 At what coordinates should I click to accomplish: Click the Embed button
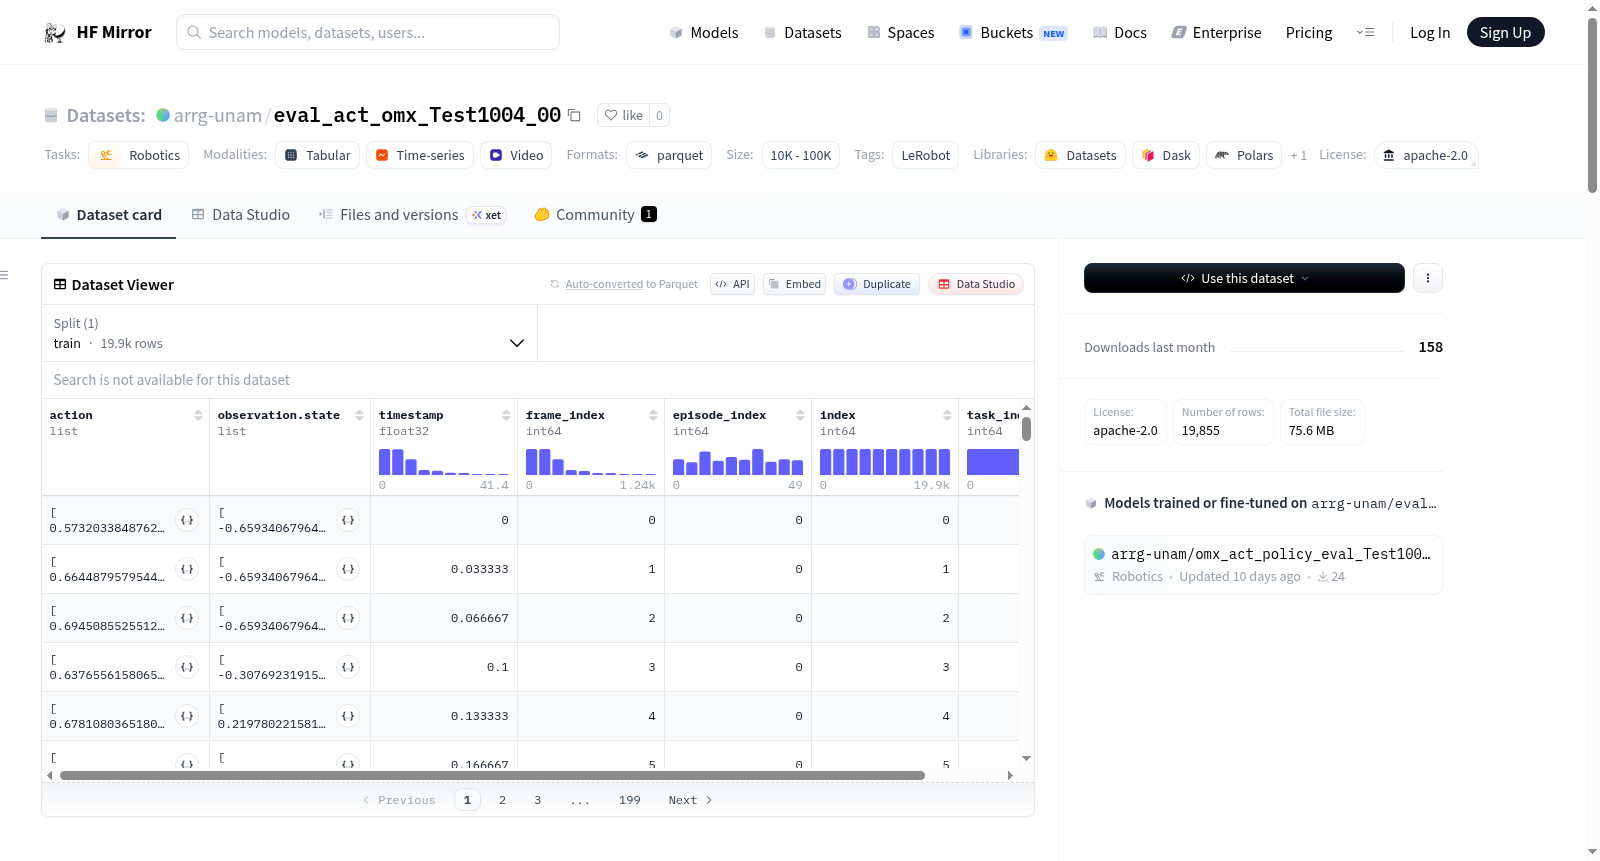pos(795,284)
